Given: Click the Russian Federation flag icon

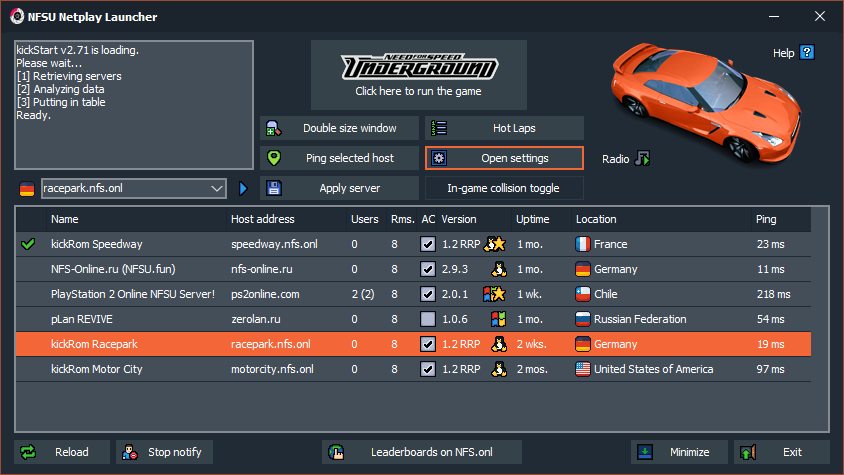Looking at the screenshot, I should point(583,319).
